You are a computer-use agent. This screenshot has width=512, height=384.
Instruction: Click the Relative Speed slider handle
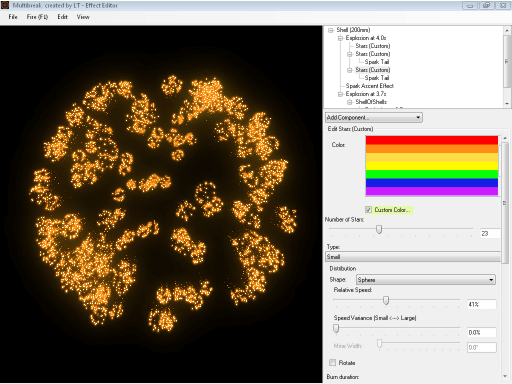(386, 300)
